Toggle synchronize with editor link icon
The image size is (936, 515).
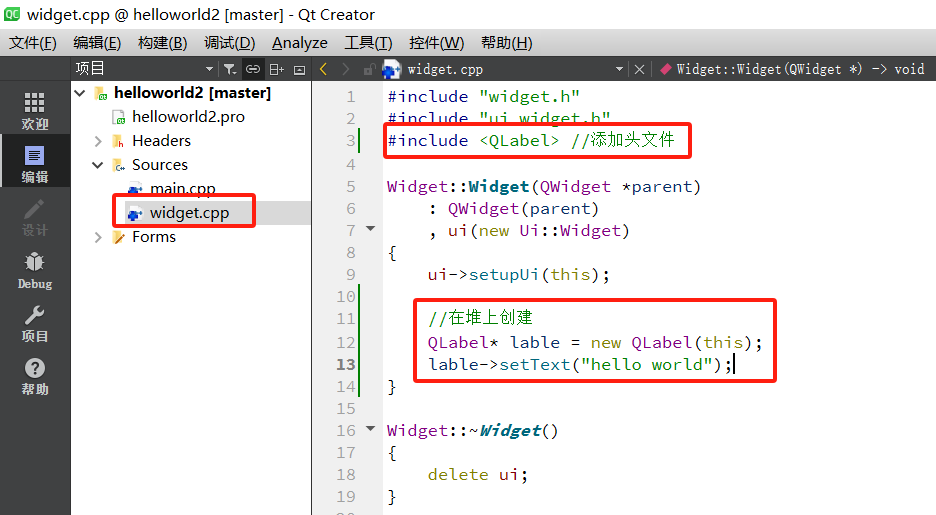tap(253, 70)
